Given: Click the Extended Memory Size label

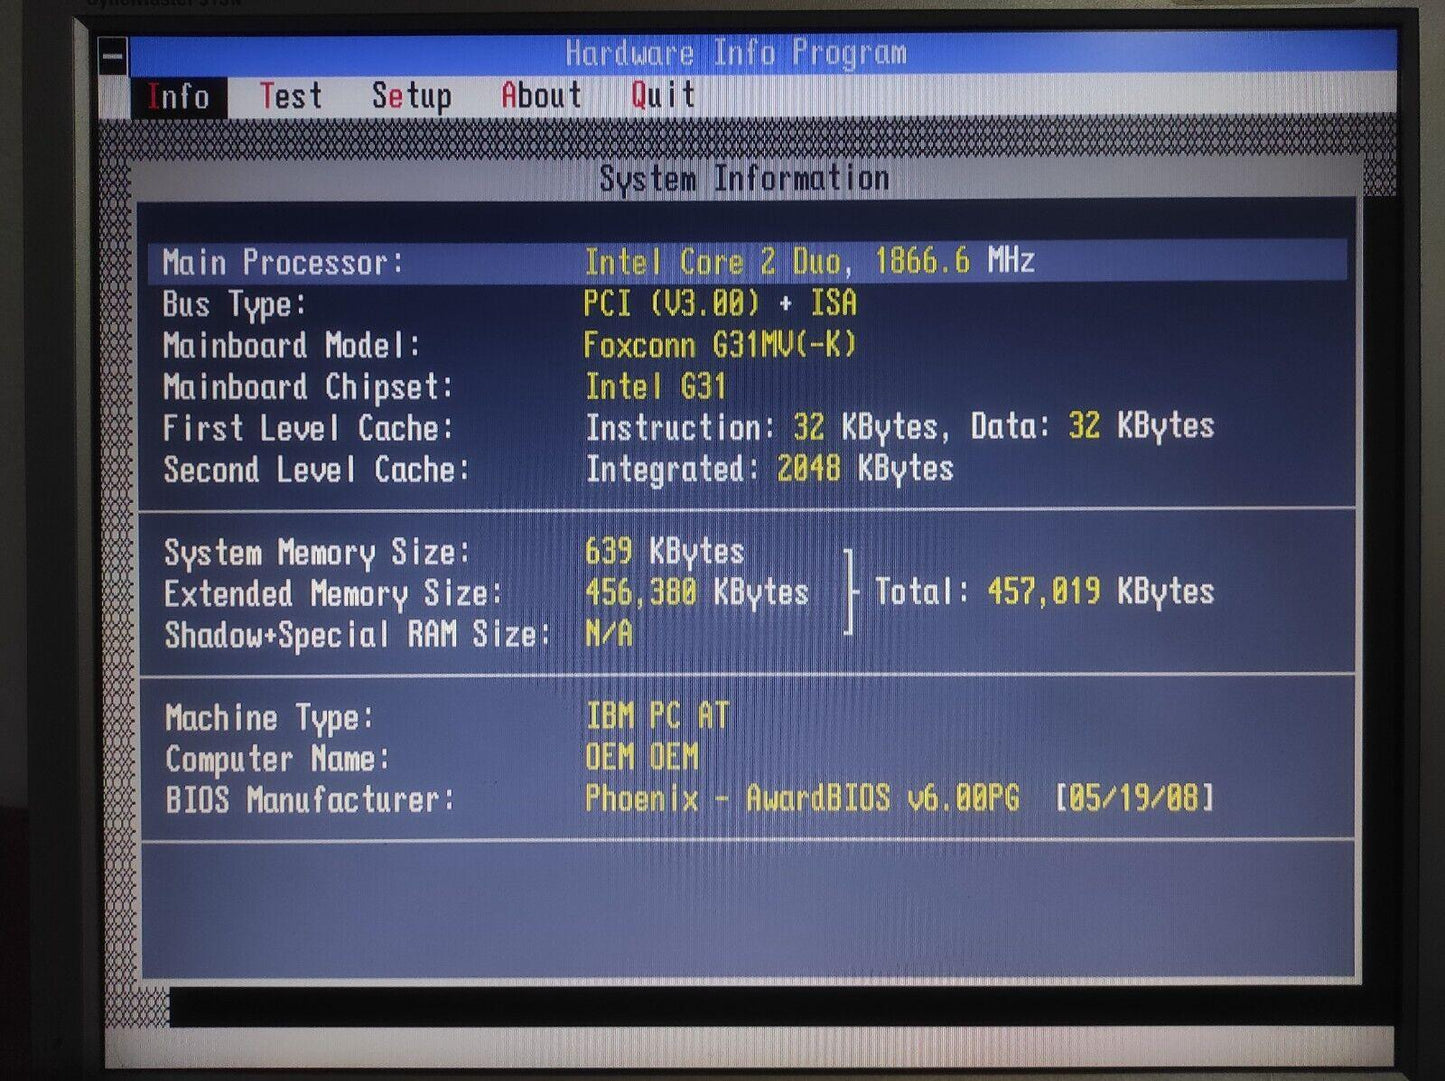Looking at the screenshot, I should 332,594.
